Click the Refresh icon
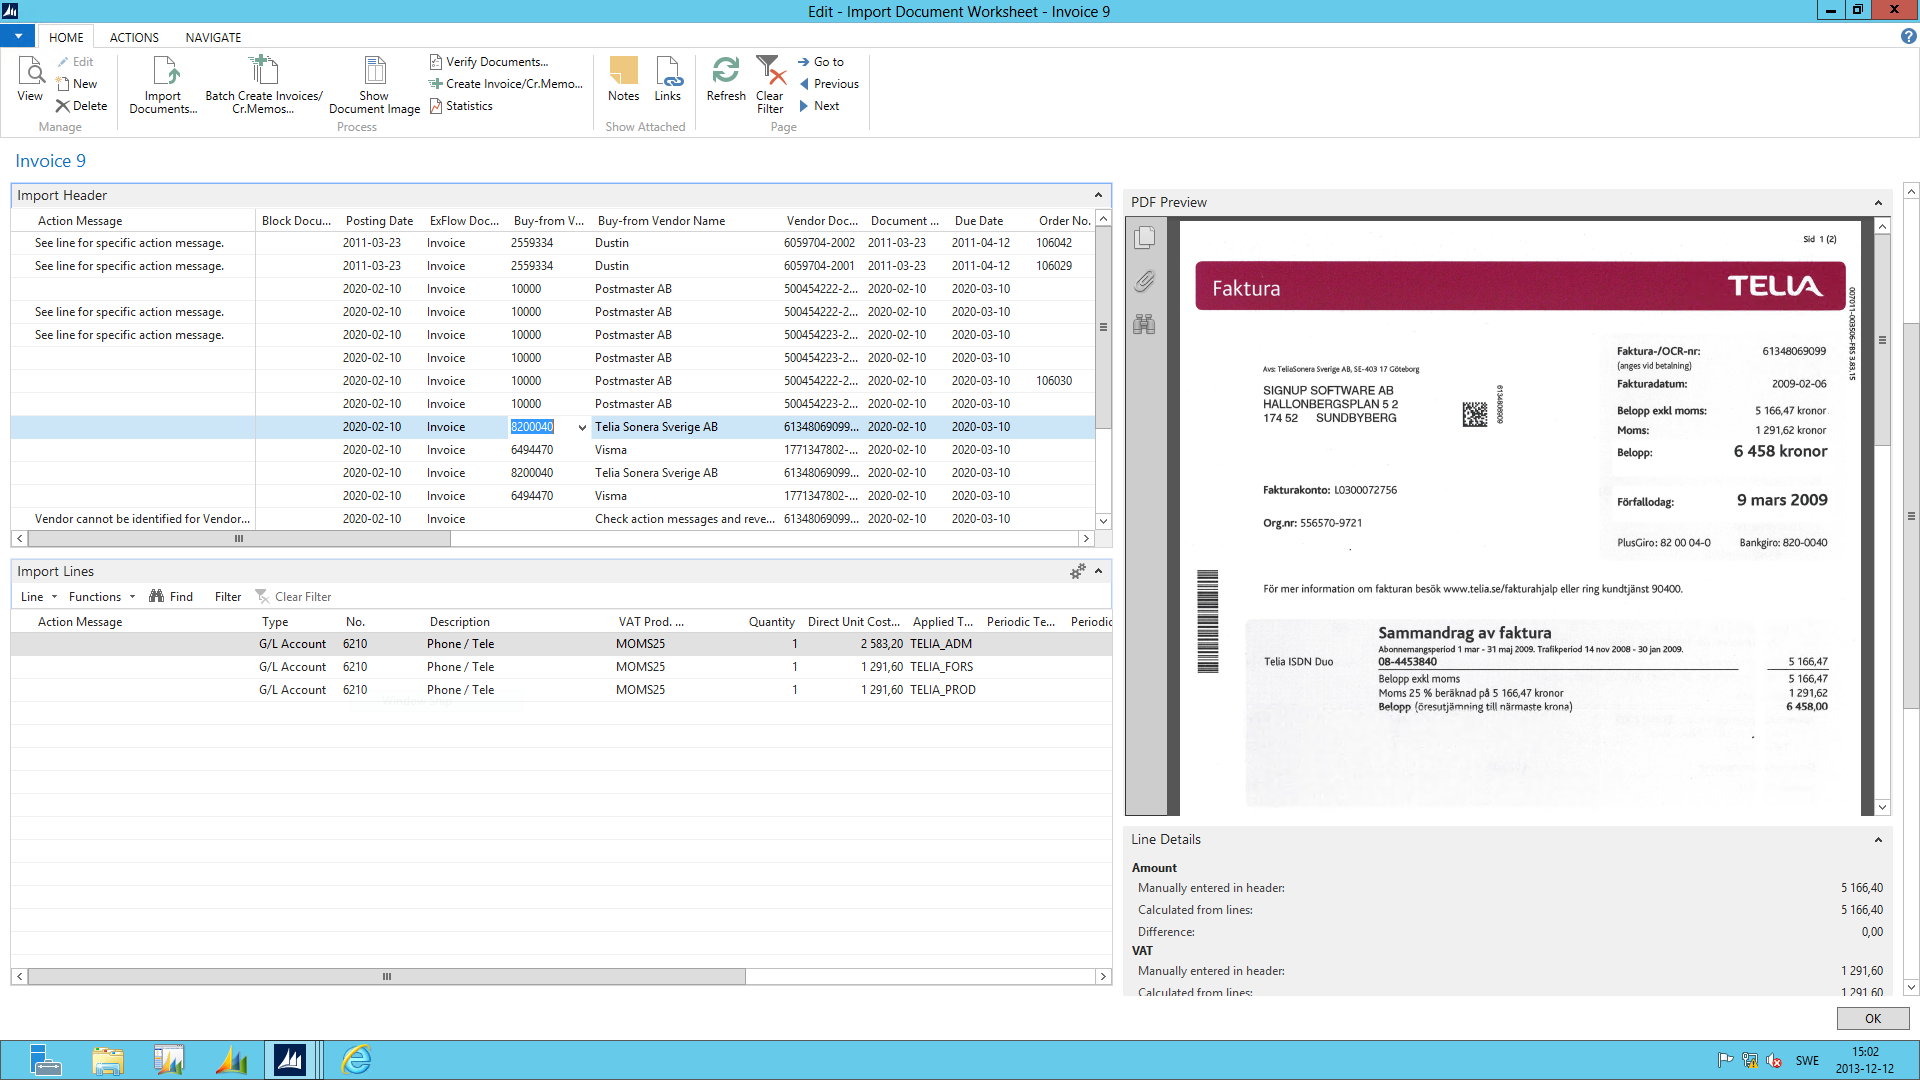 (726, 79)
